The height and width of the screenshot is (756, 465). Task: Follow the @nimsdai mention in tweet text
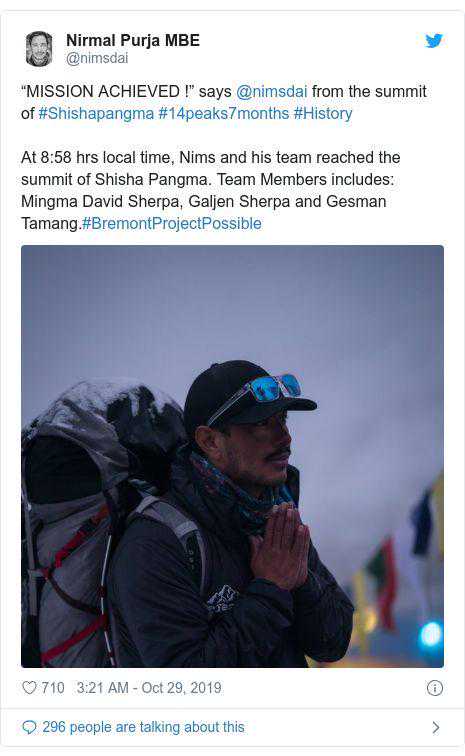272,91
